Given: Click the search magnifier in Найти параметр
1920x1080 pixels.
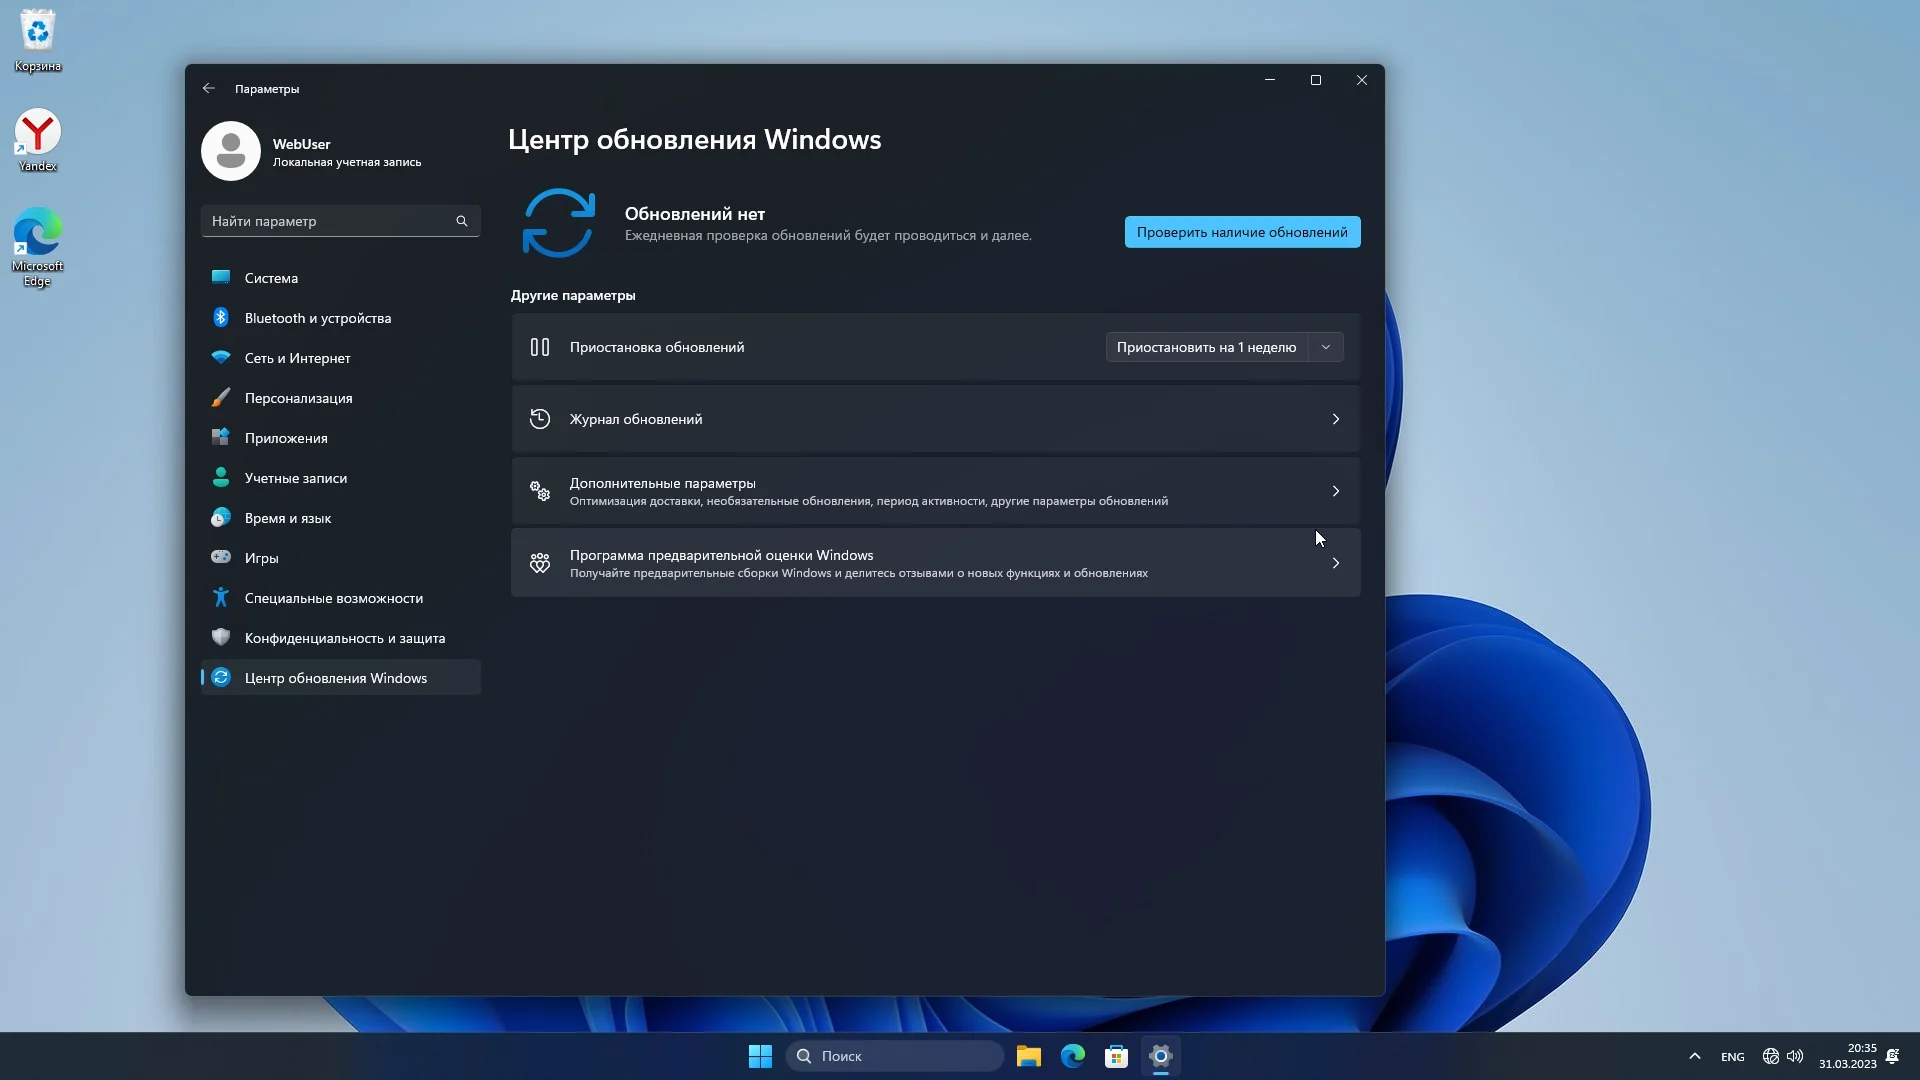Looking at the screenshot, I should pyautogui.click(x=462, y=221).
